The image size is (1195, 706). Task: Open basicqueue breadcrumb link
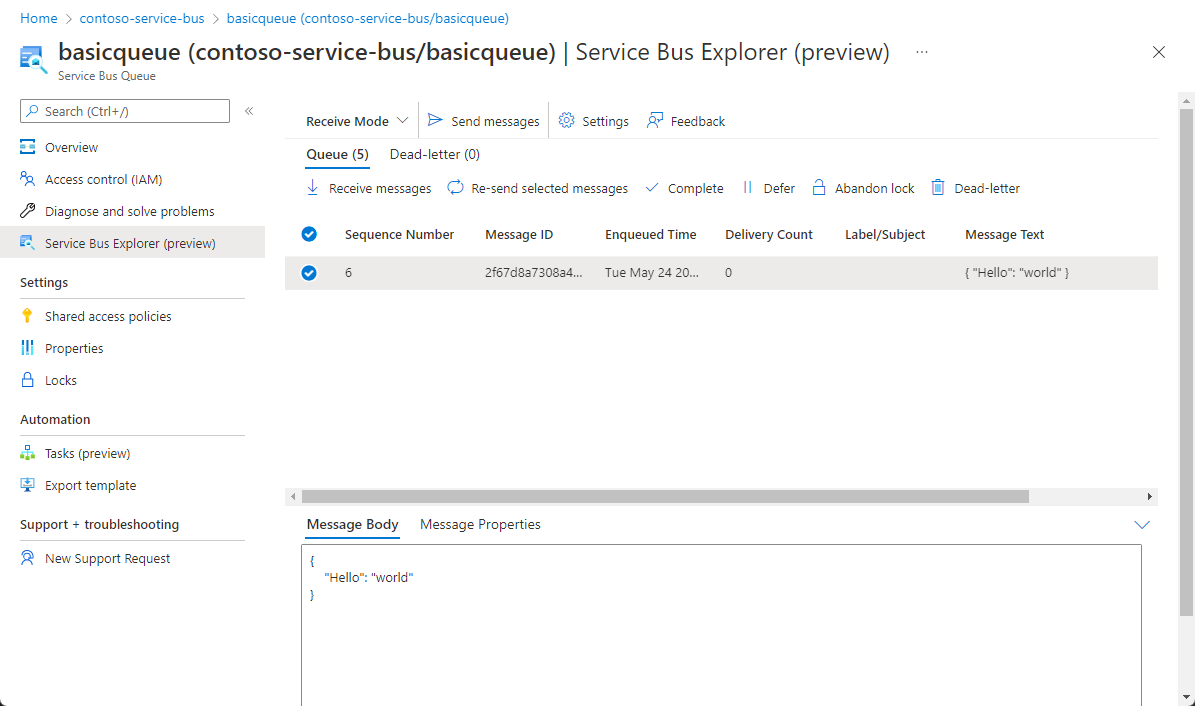pos(368,18)
